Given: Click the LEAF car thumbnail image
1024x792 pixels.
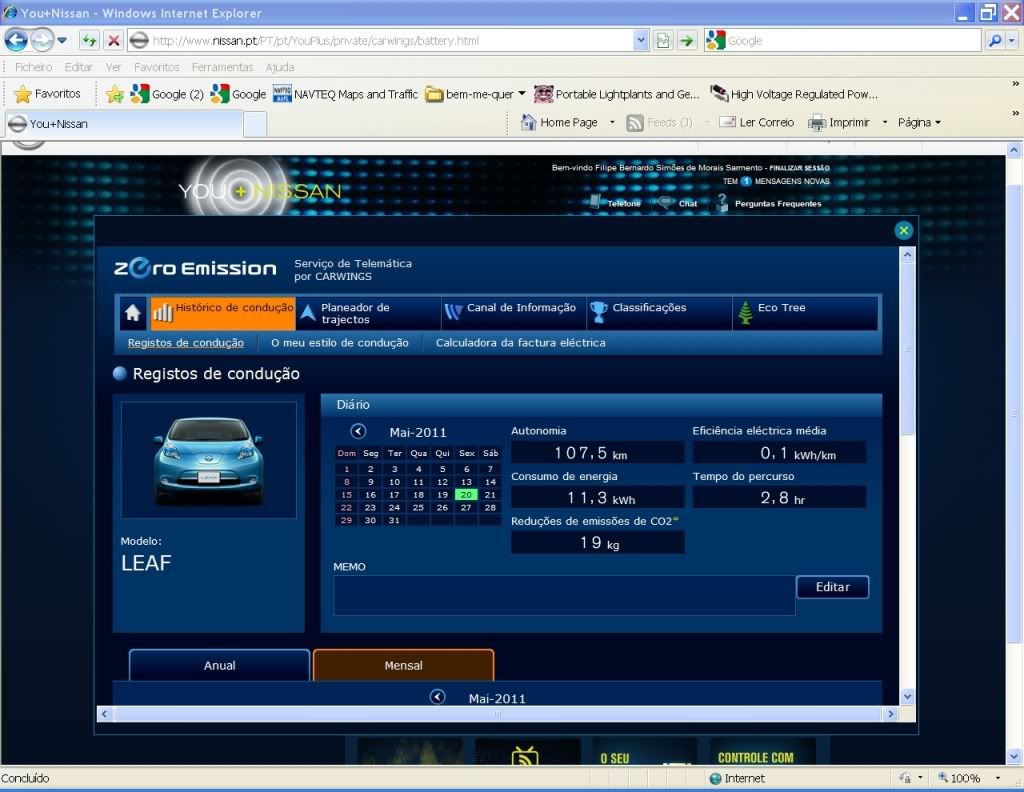Looking at the screenshot, I should coord(209,460).
